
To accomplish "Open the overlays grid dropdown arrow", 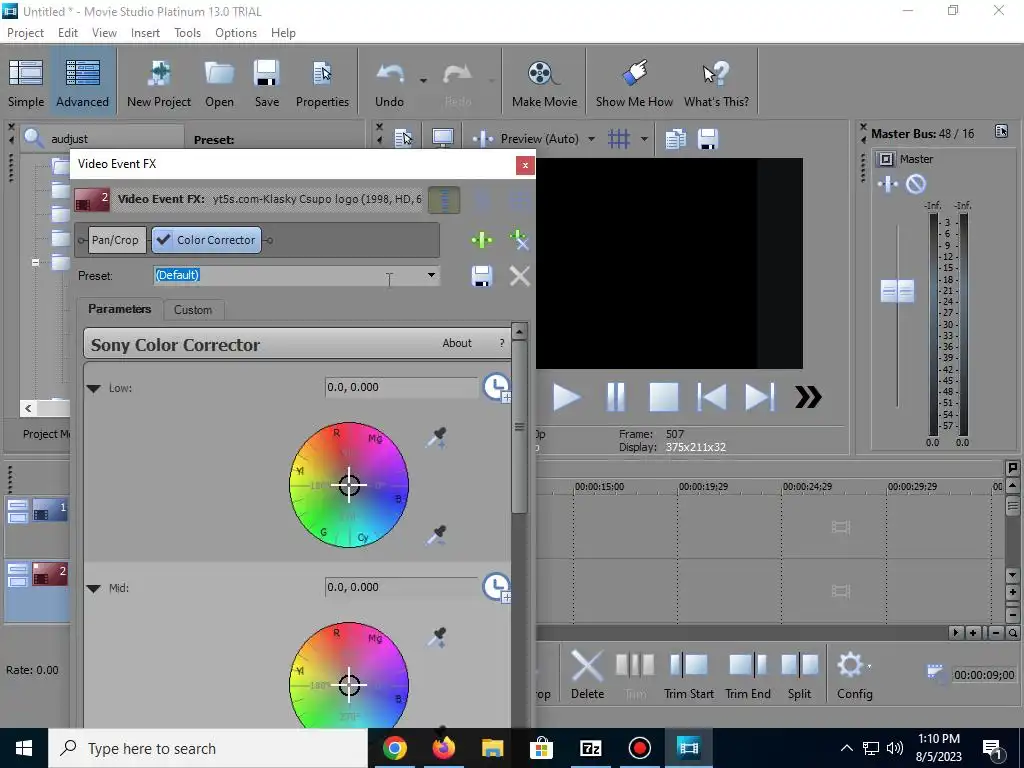I will coord(644,138).
